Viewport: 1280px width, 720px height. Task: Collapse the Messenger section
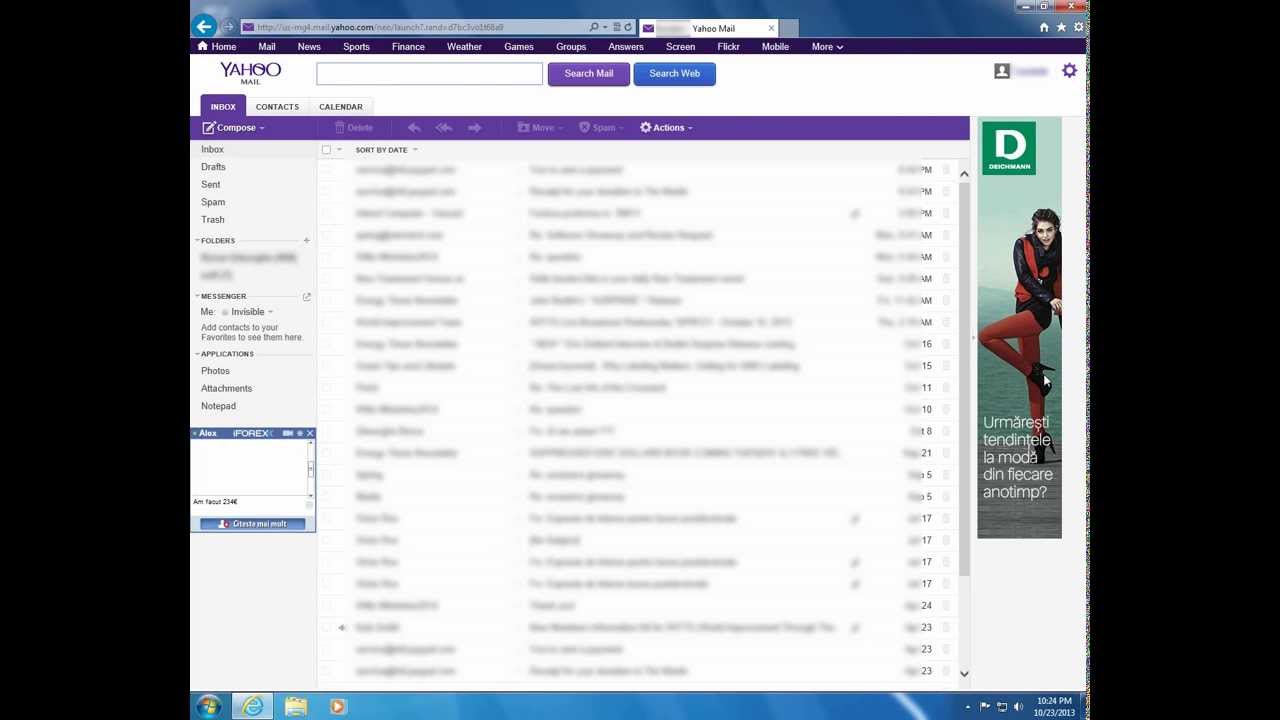pyautogui.click(x=197, y=296)
